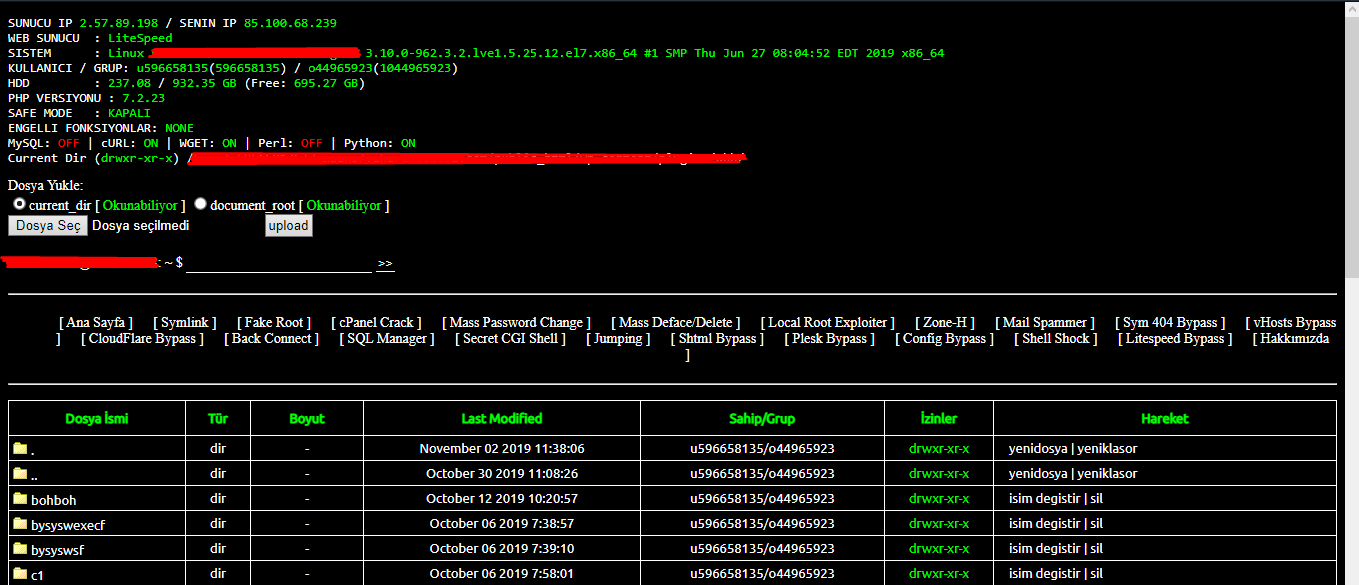Click the İzinler column header
Screen dimensions: 1359x585
[939, 418]
